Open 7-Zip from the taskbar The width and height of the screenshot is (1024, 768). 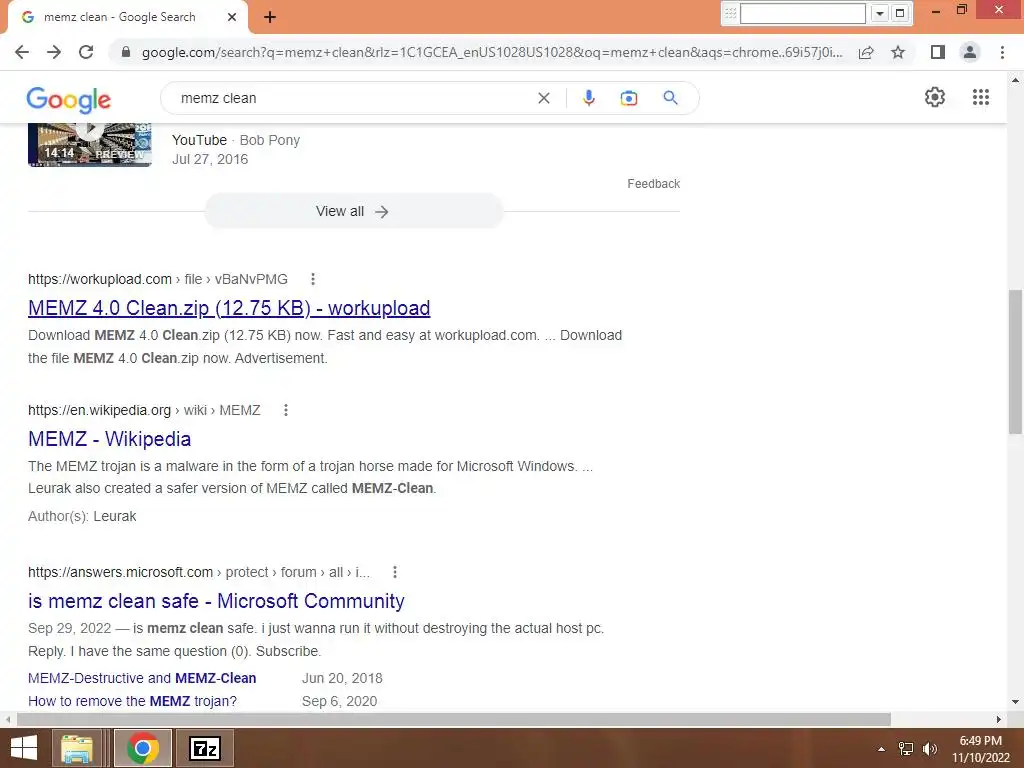click(x=205, y=748)
